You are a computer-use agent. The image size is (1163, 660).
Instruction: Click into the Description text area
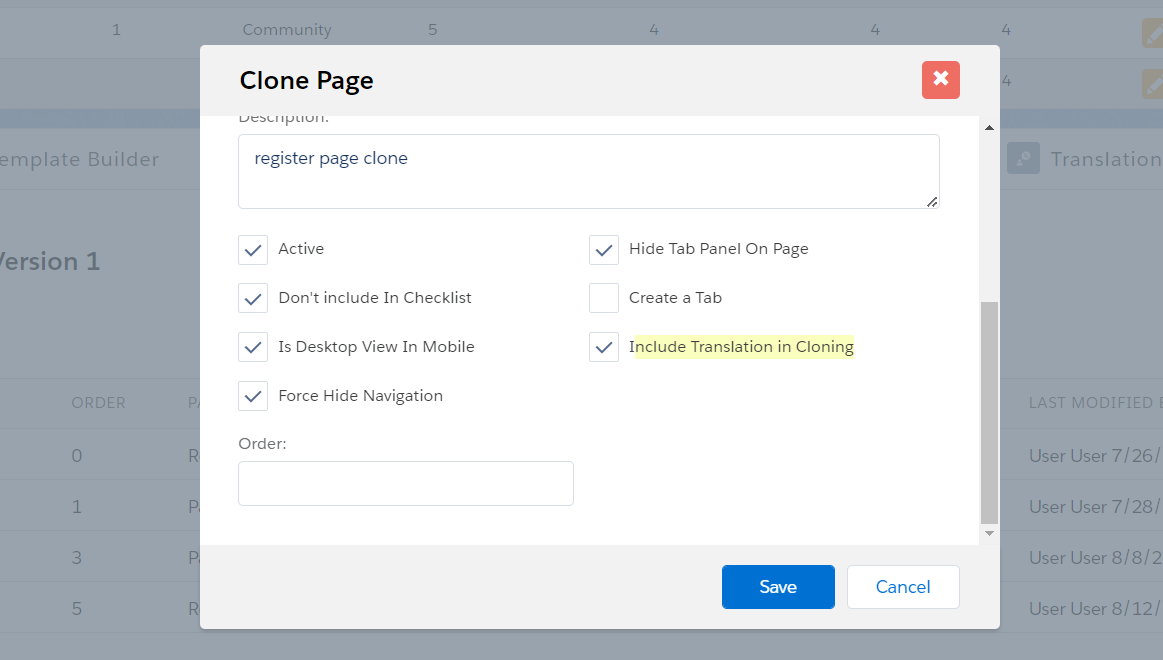tap(588, 171)
